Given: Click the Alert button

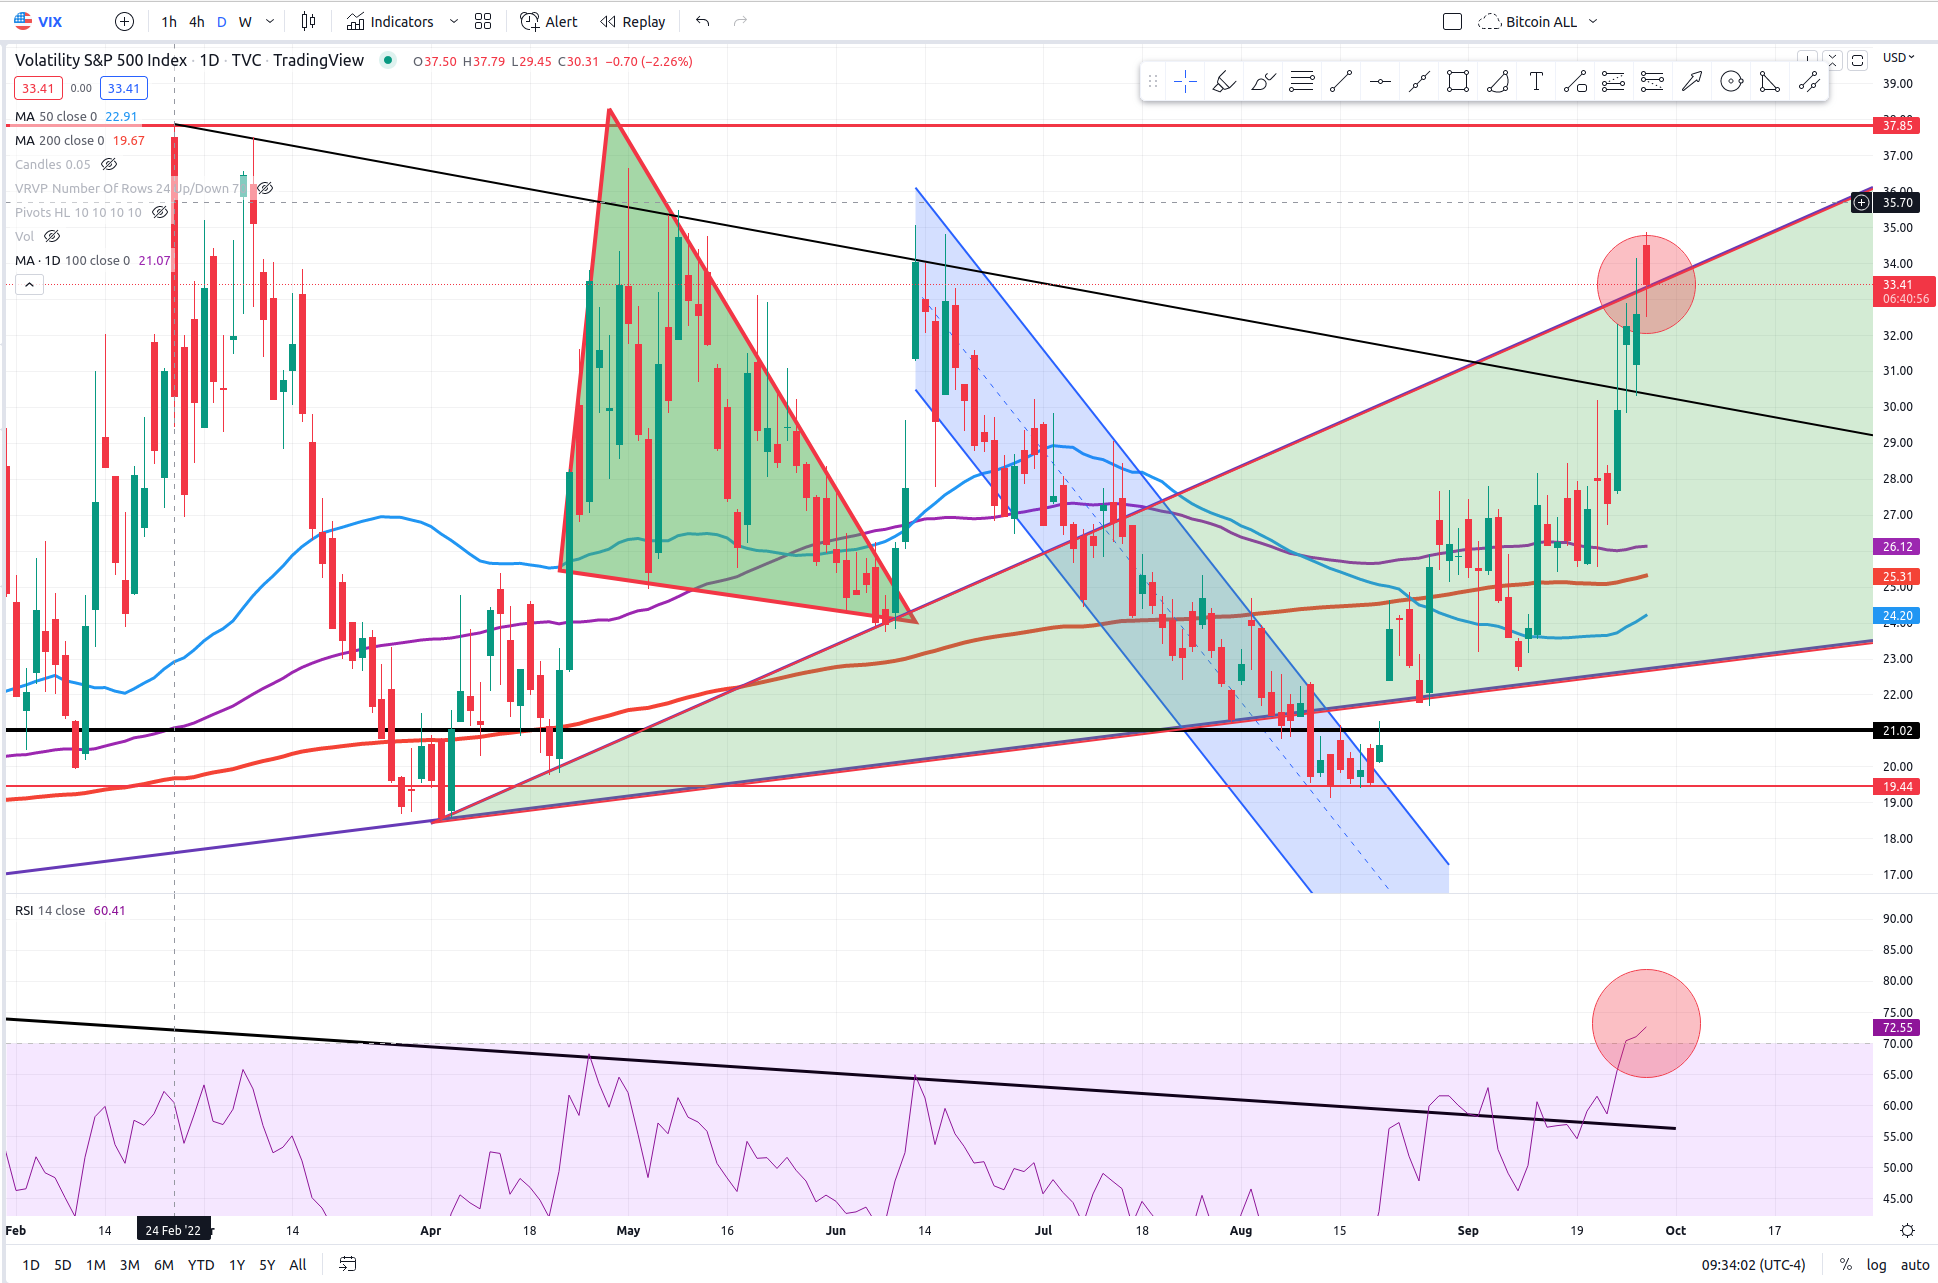Looking at the screenshot, I should click(x=549, y=21).
